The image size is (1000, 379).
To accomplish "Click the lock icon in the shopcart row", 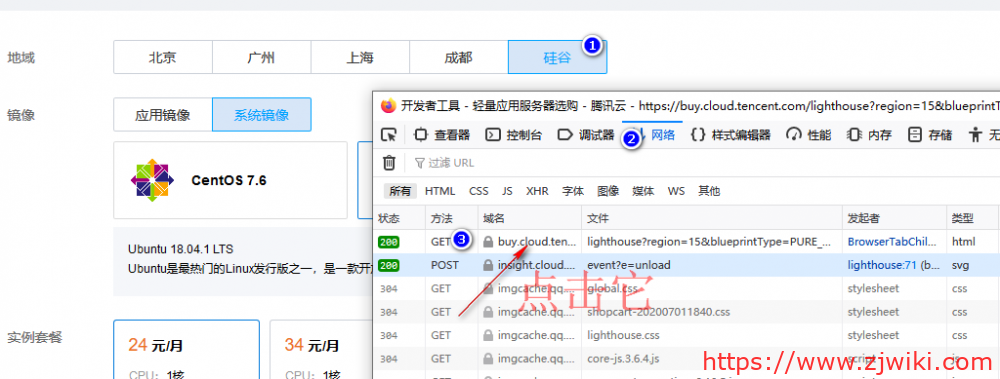I will click(488, 312).
